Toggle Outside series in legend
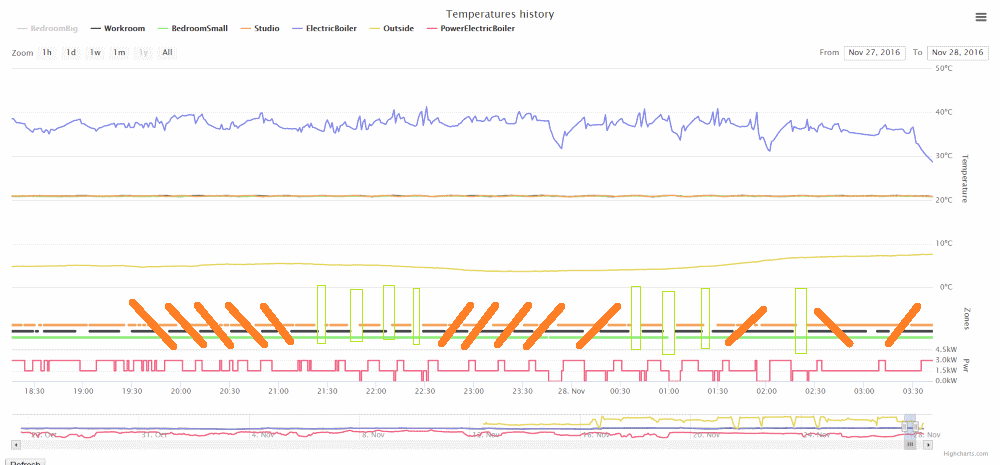This screenshot has width=1000, height=465. click(392, 29)
